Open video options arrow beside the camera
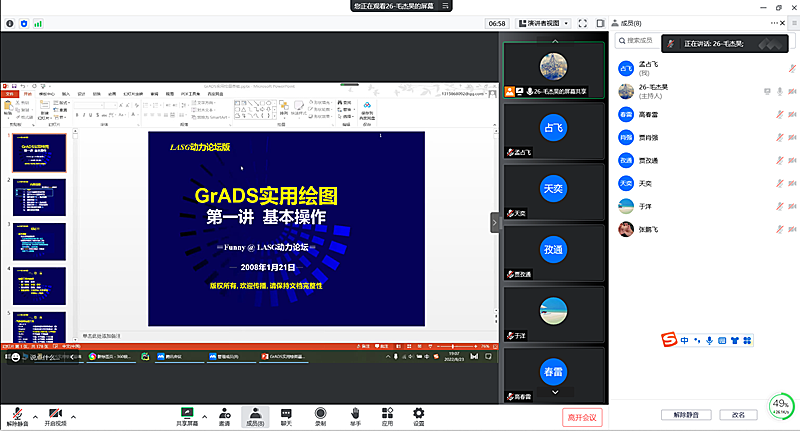 (73, 417)
